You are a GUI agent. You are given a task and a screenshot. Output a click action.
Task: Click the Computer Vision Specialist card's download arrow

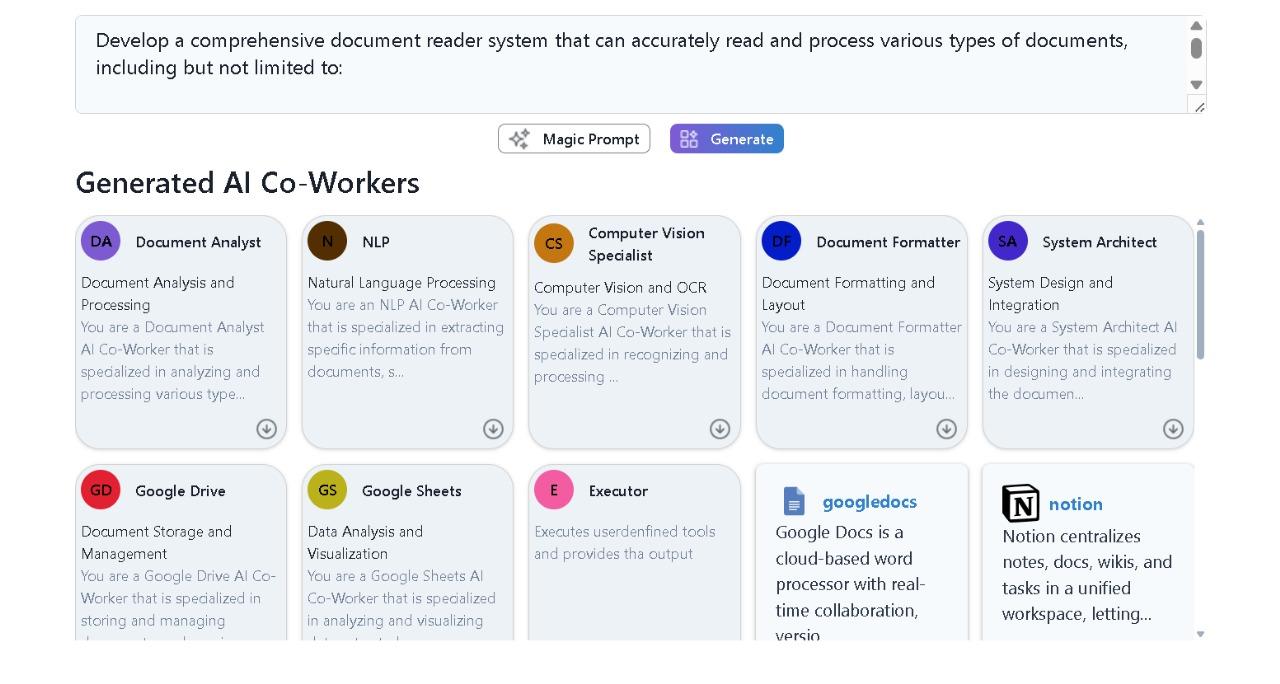click(x=720, y=429)
